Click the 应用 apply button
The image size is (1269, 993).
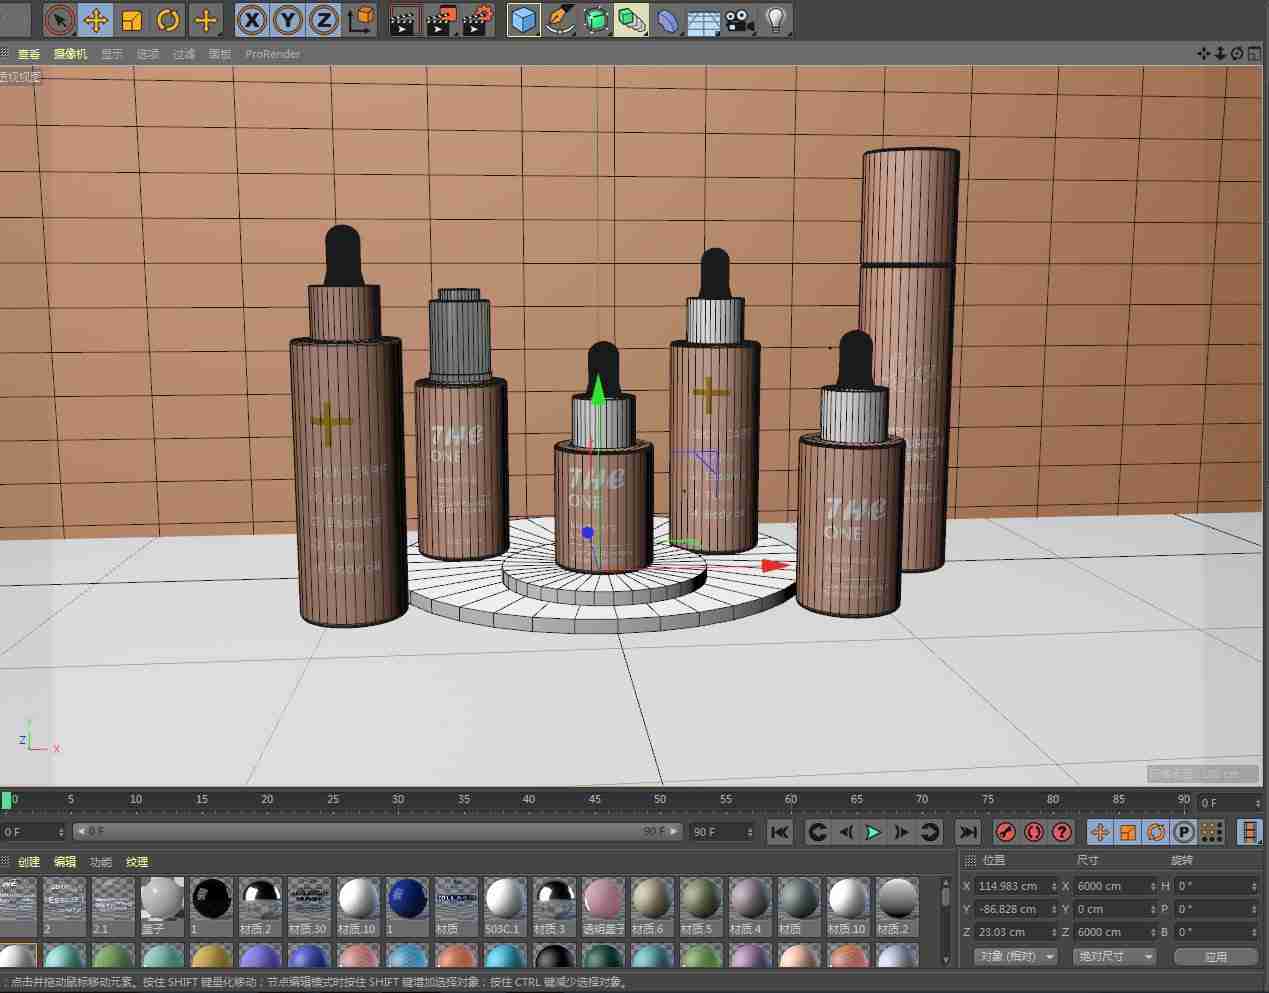click(1216, 956)
